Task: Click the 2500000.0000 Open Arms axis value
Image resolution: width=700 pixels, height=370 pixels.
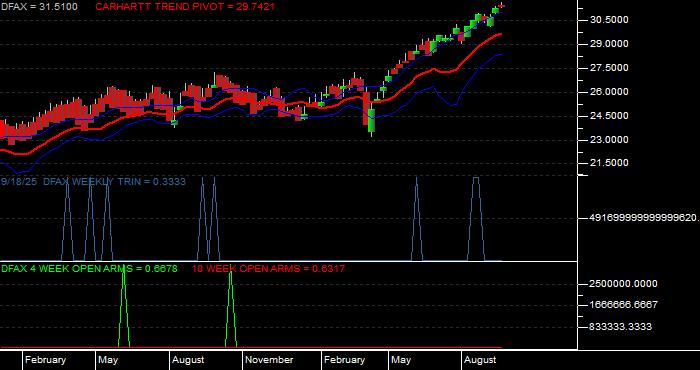Action: [x=623, y=284]
